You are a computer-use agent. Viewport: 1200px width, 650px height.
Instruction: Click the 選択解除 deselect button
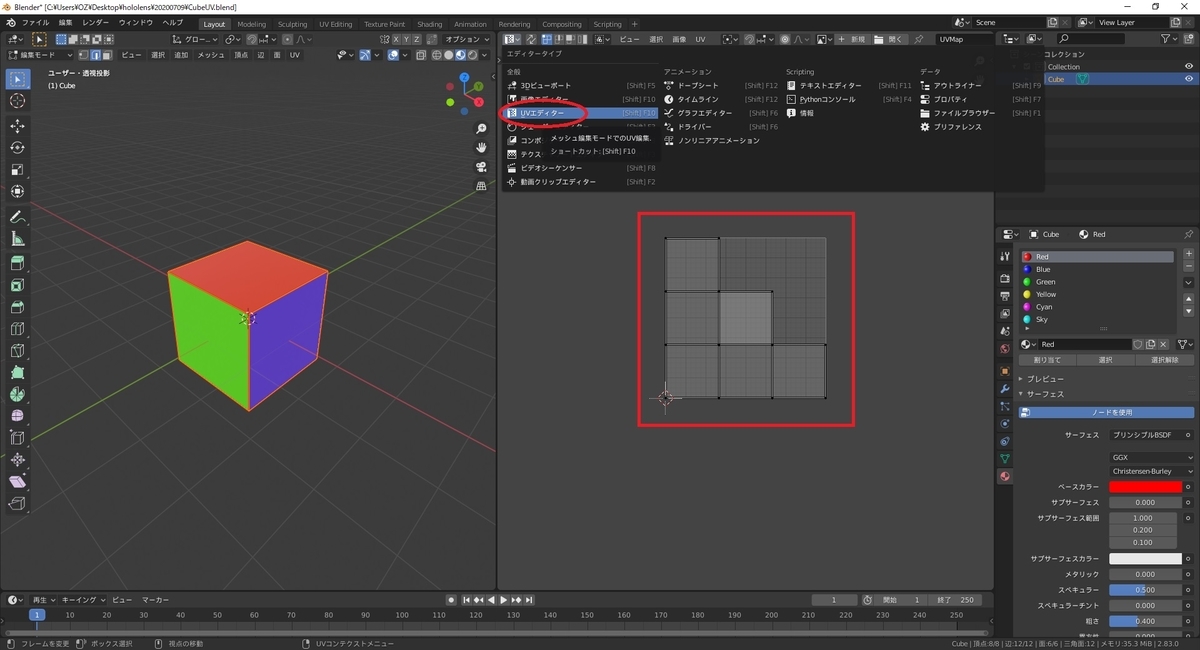coord(1165,359)
